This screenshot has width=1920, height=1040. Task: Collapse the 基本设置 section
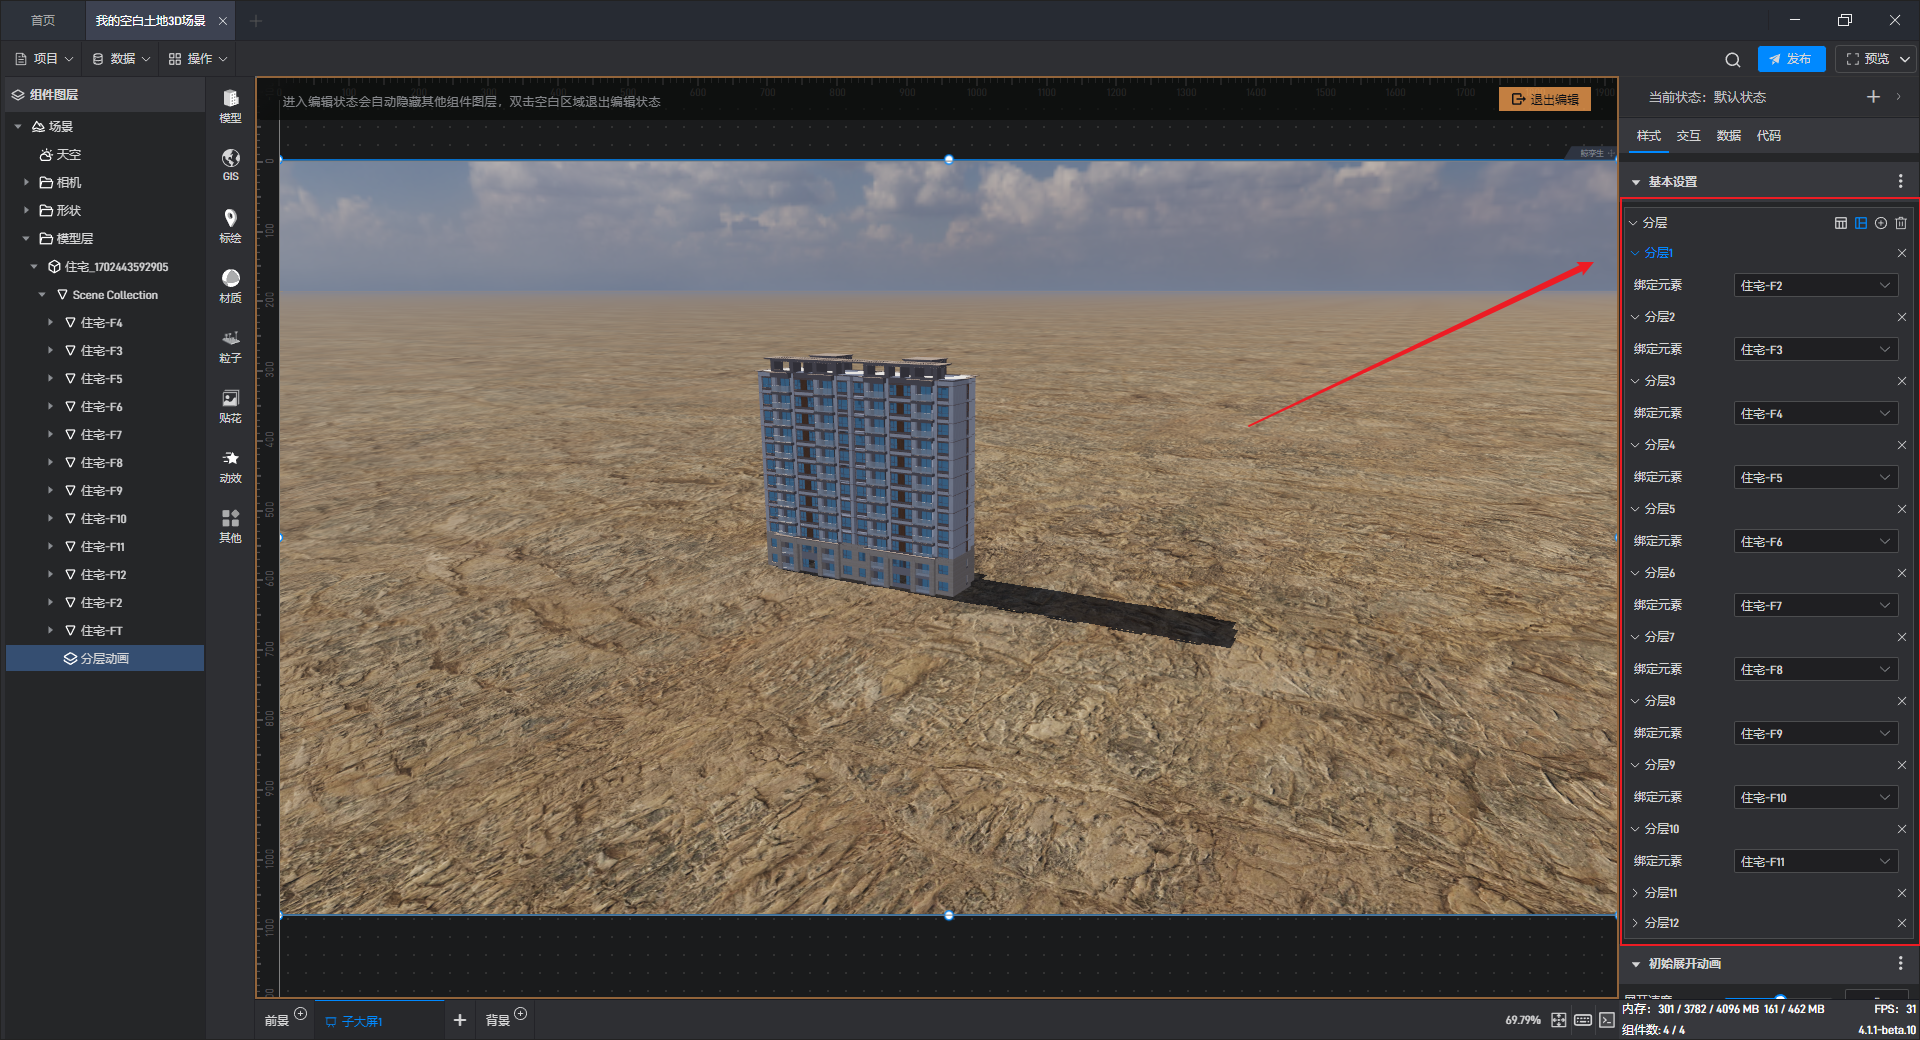point(1636,182)
